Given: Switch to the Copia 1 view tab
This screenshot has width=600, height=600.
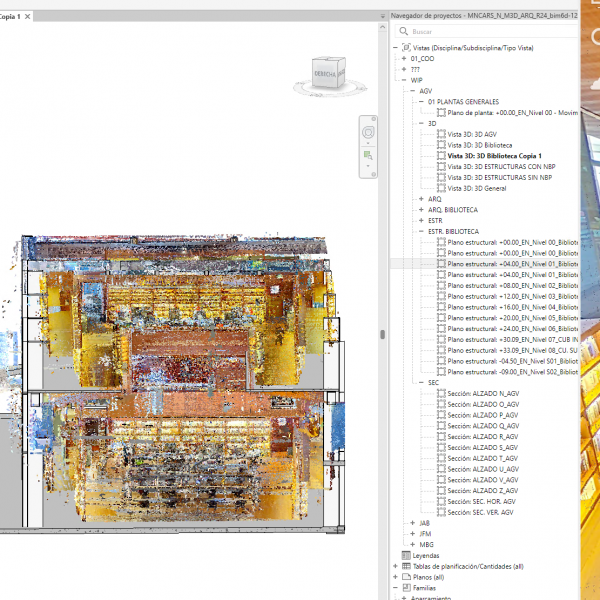Looking at the screenshot, I should 10,17.
